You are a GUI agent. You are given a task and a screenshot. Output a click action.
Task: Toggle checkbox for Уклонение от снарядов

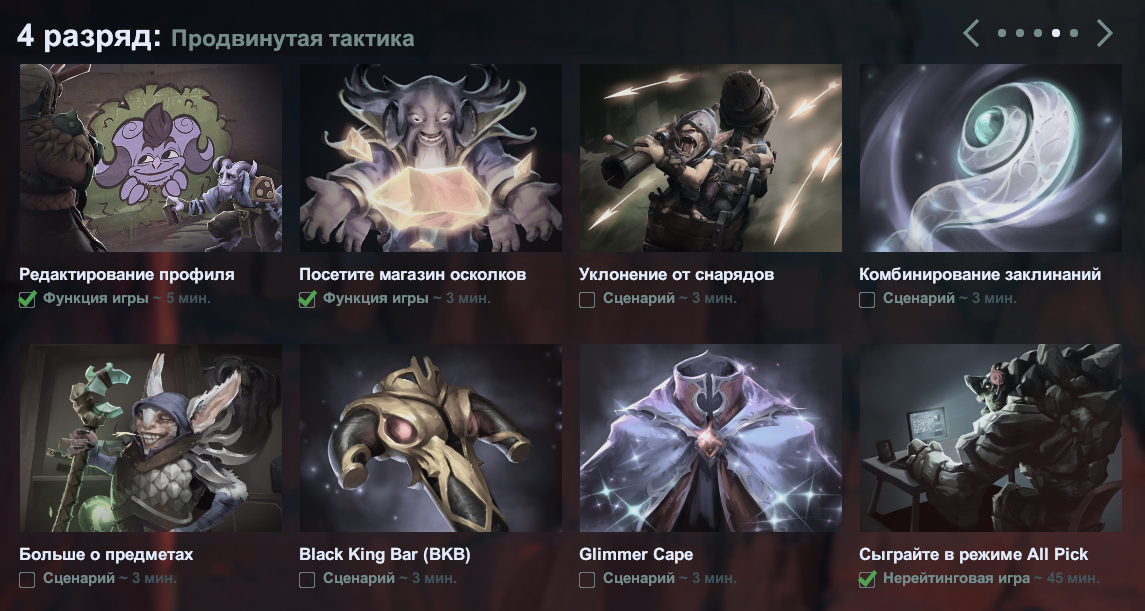click(587, 299)
